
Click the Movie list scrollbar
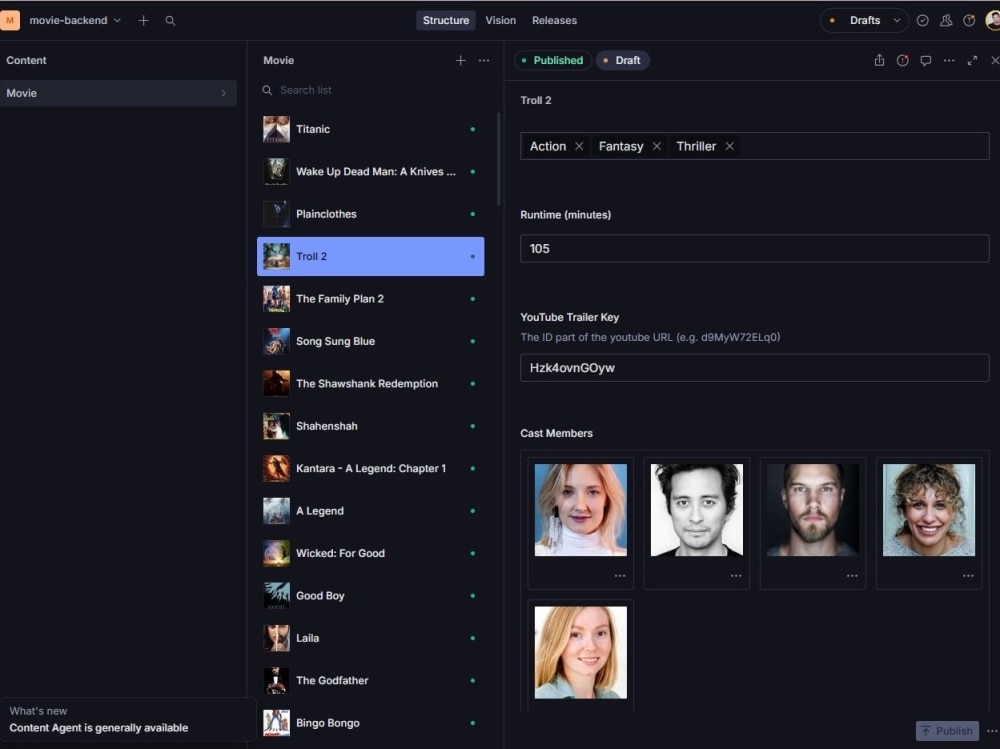(x=498, y=159)
